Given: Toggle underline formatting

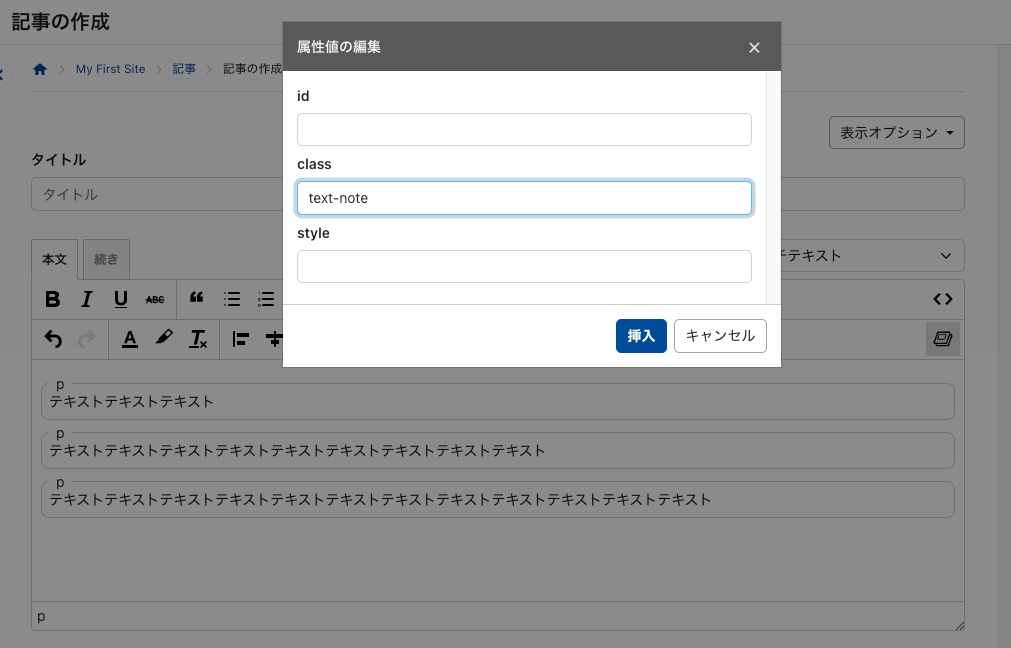Looking at the screenshot, I should pos(121,299).
